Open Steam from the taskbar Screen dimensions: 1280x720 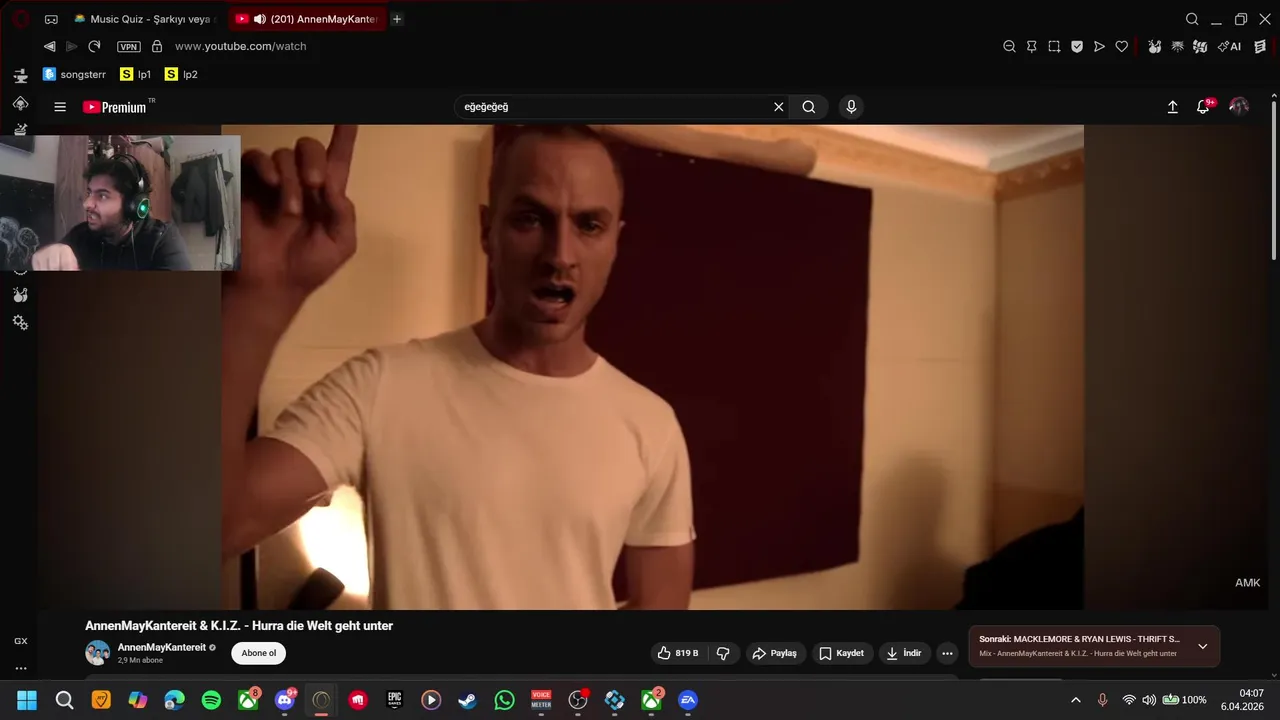467,700
